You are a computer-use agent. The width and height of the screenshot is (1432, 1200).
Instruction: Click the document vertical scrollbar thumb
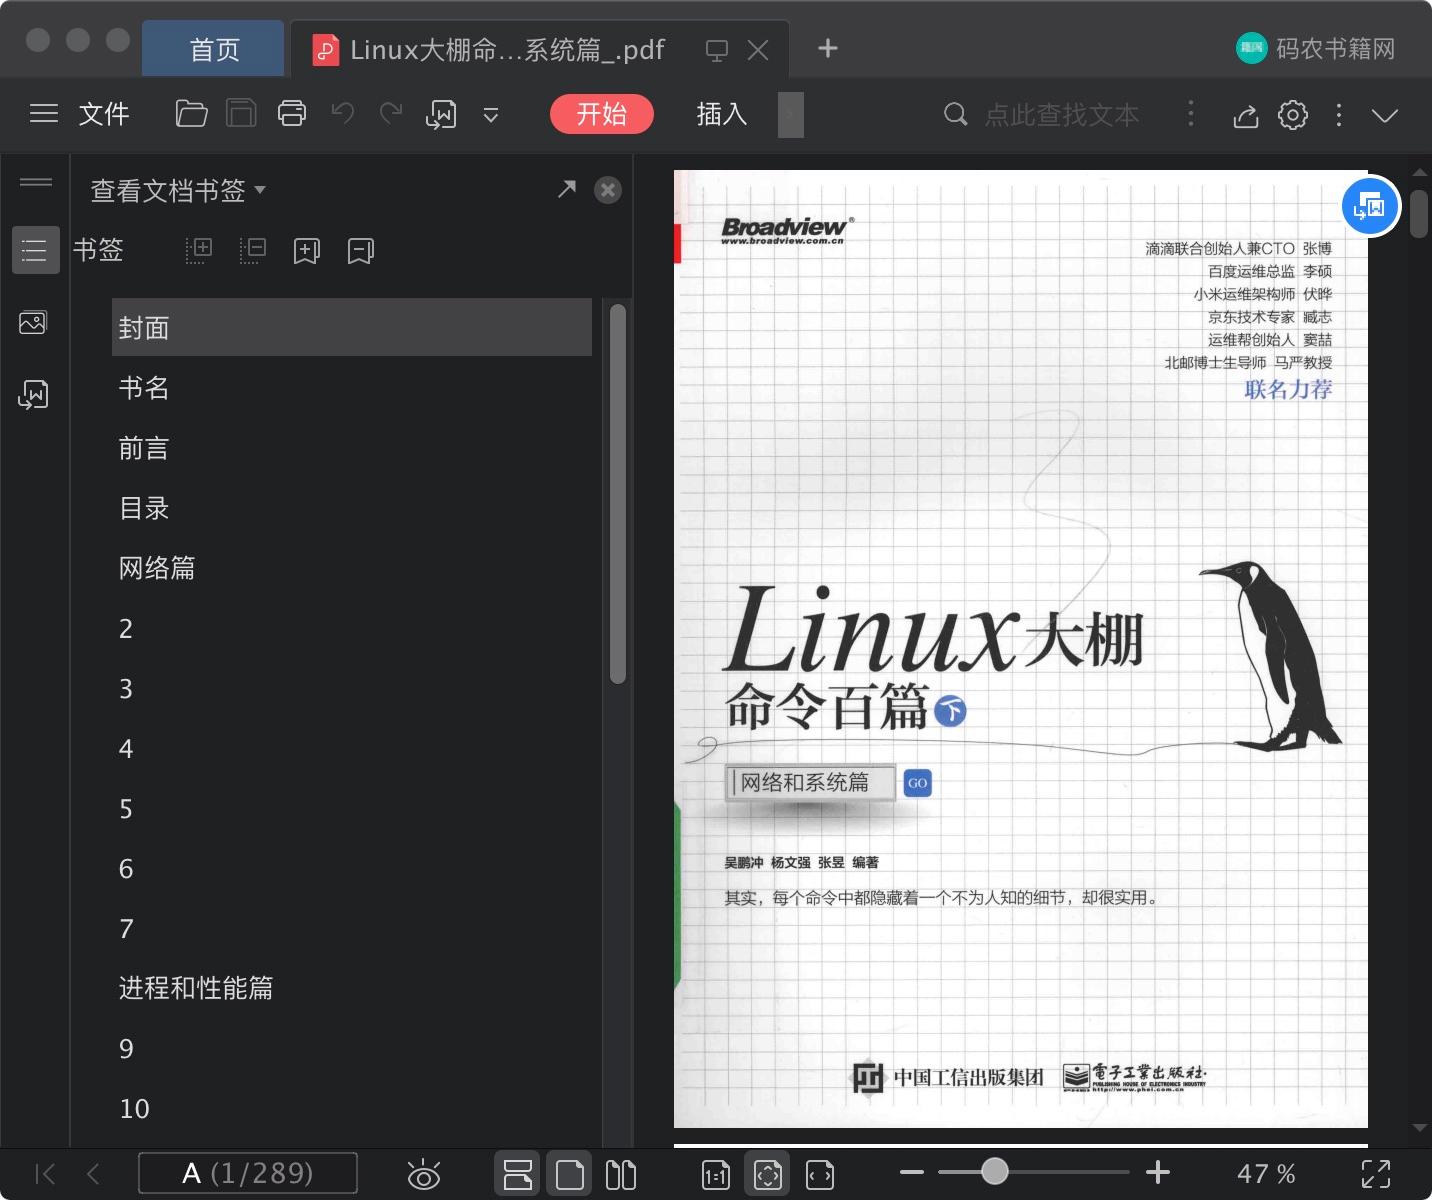1419,213
